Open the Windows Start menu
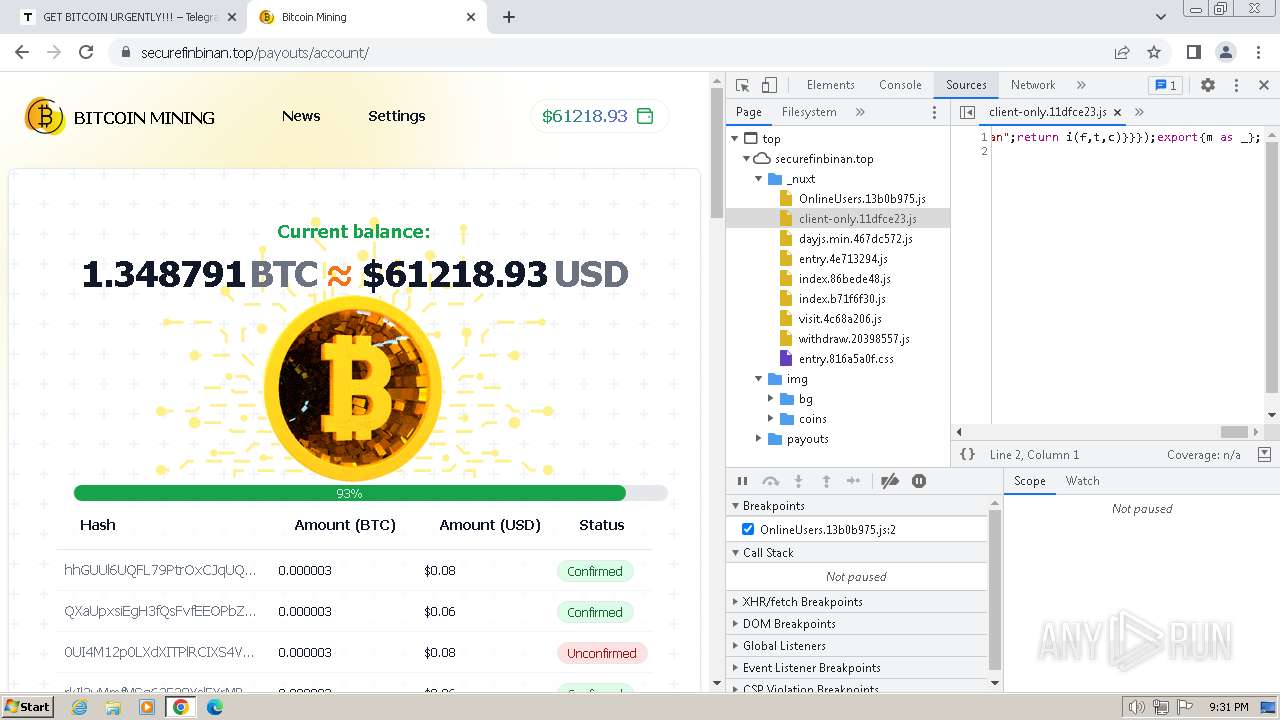Screen dimensions: 1280x720 28,706
